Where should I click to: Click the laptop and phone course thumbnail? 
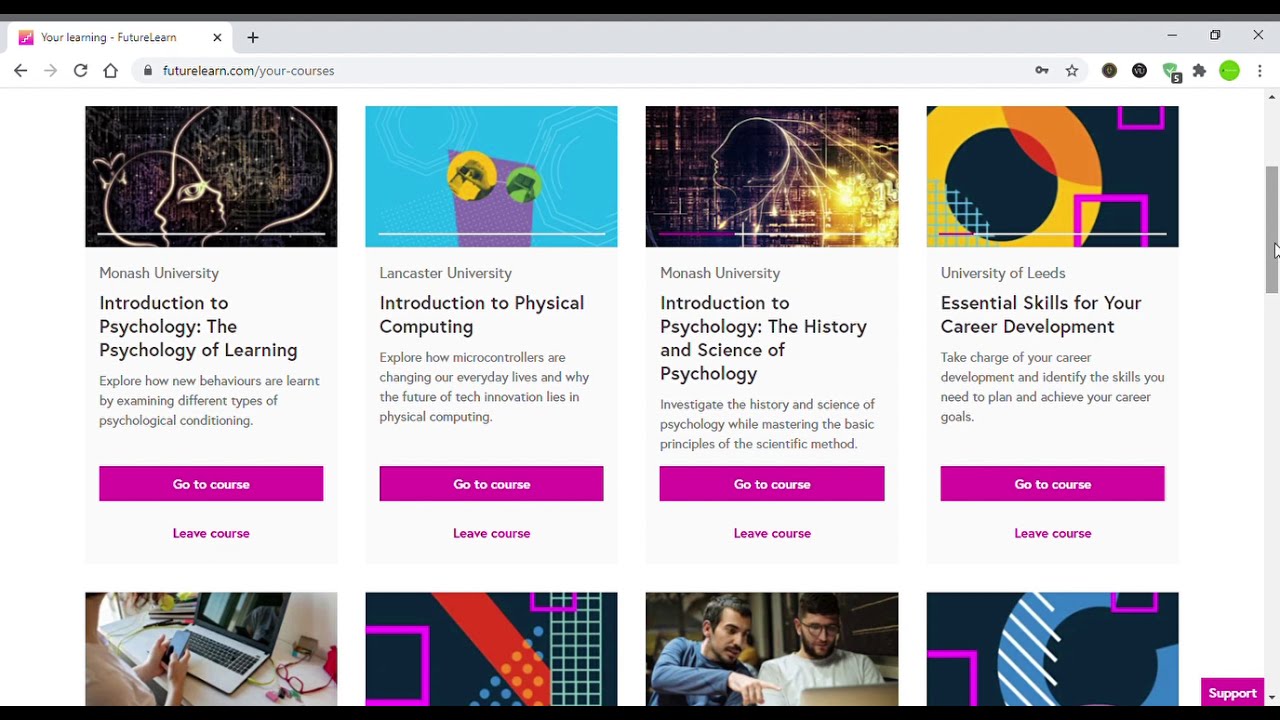211,649
